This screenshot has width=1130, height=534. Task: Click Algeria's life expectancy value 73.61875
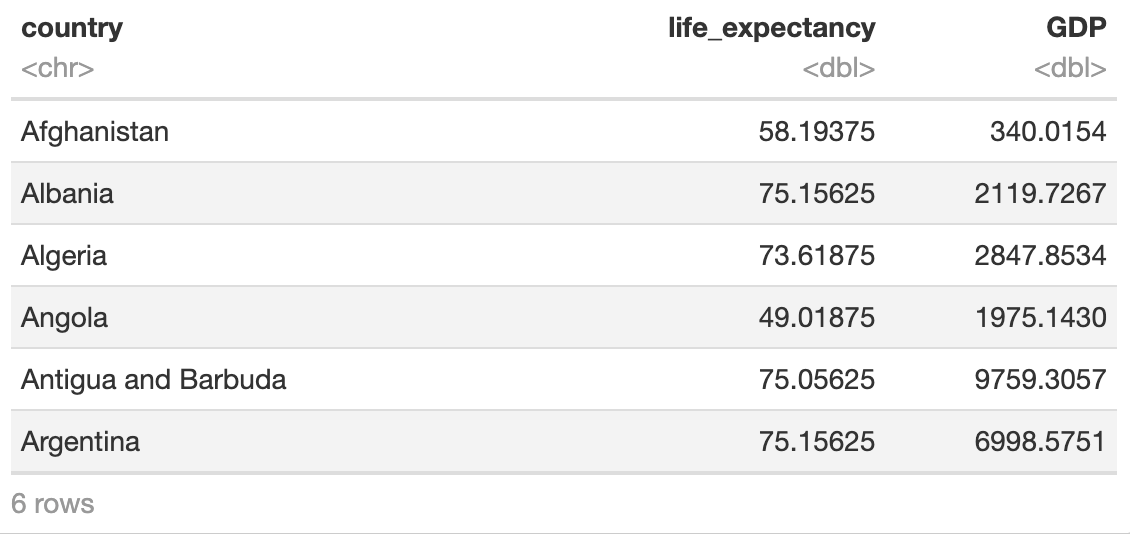[816, 255]
